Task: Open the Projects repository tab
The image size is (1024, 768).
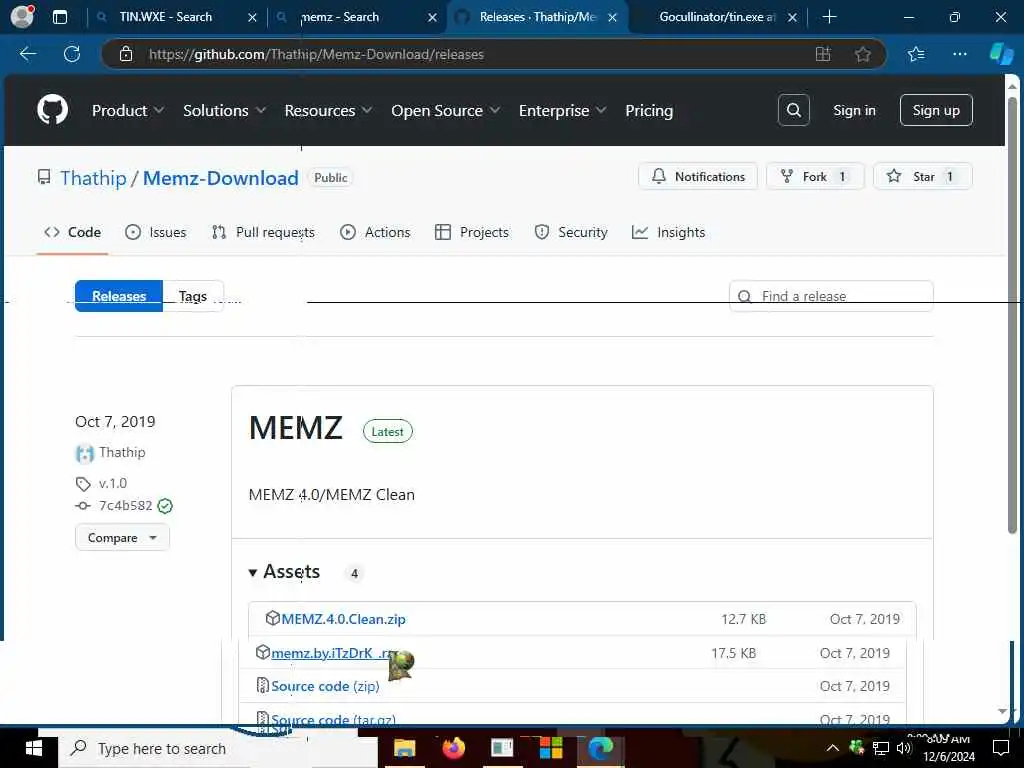Action: point(472,232)
